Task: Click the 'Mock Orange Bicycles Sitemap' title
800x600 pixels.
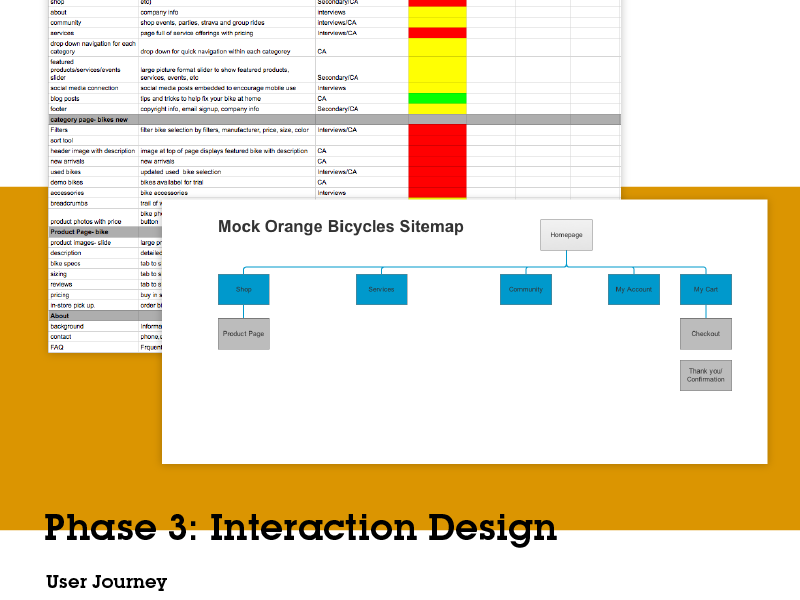Action: (x=341, y=227)
